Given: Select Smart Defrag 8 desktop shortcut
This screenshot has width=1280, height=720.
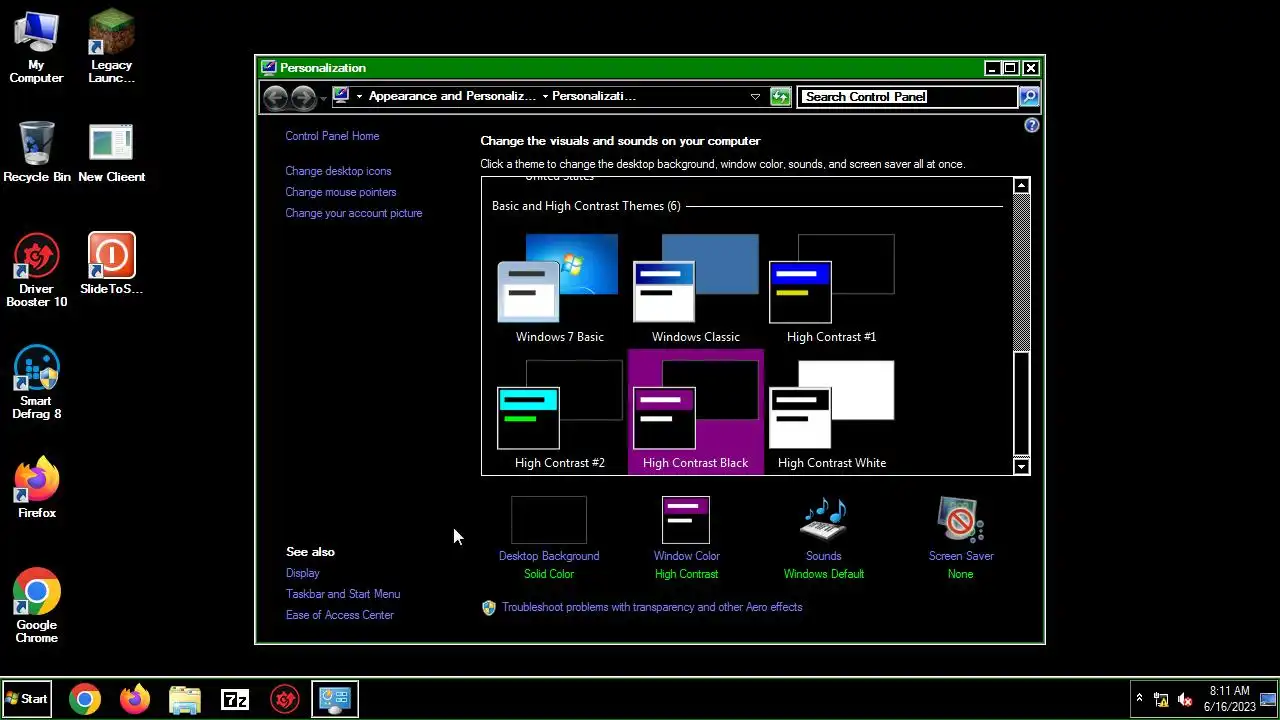Looking at the screenshot, I should [x=37, y=383].
